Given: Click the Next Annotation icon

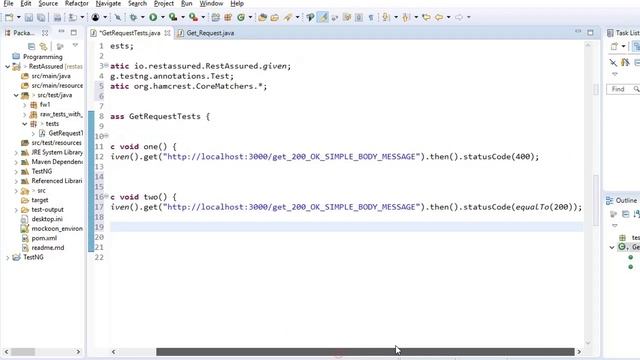Looking at the screenshot, I should click(385, 17).
